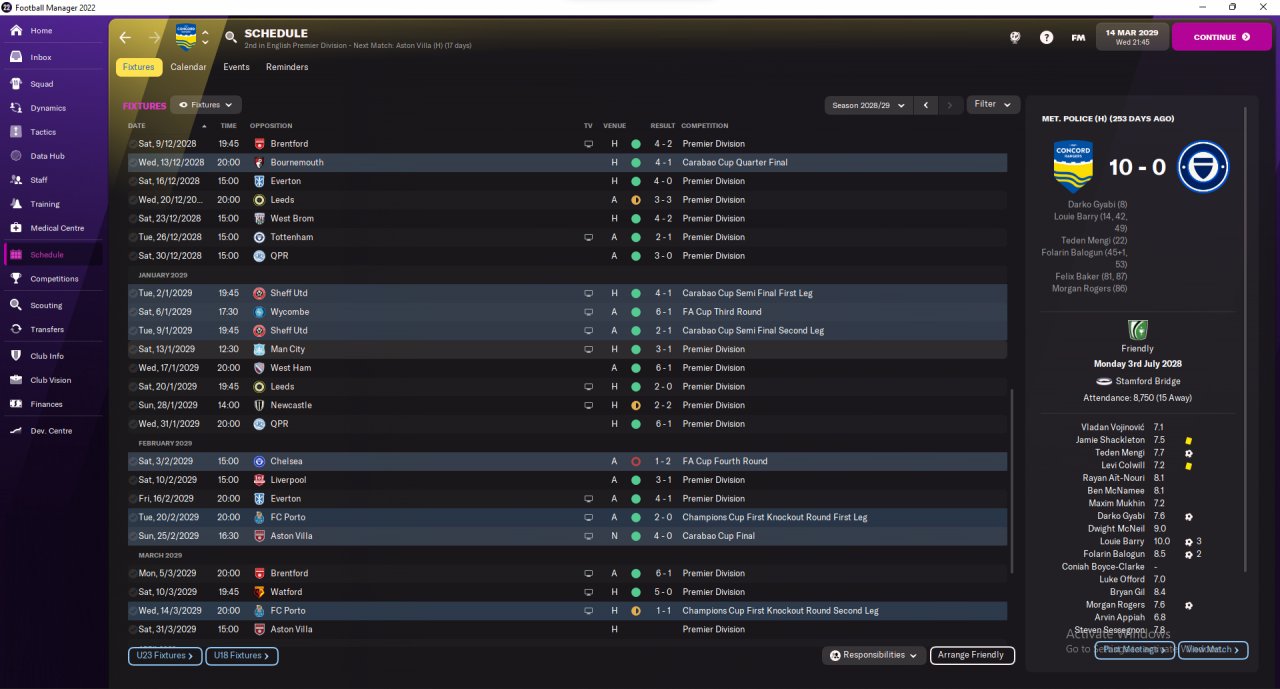Select the Aston Villa Carabao Cup Final row
The height and width of the screenshot is (689, 1280).
point(567,536)
